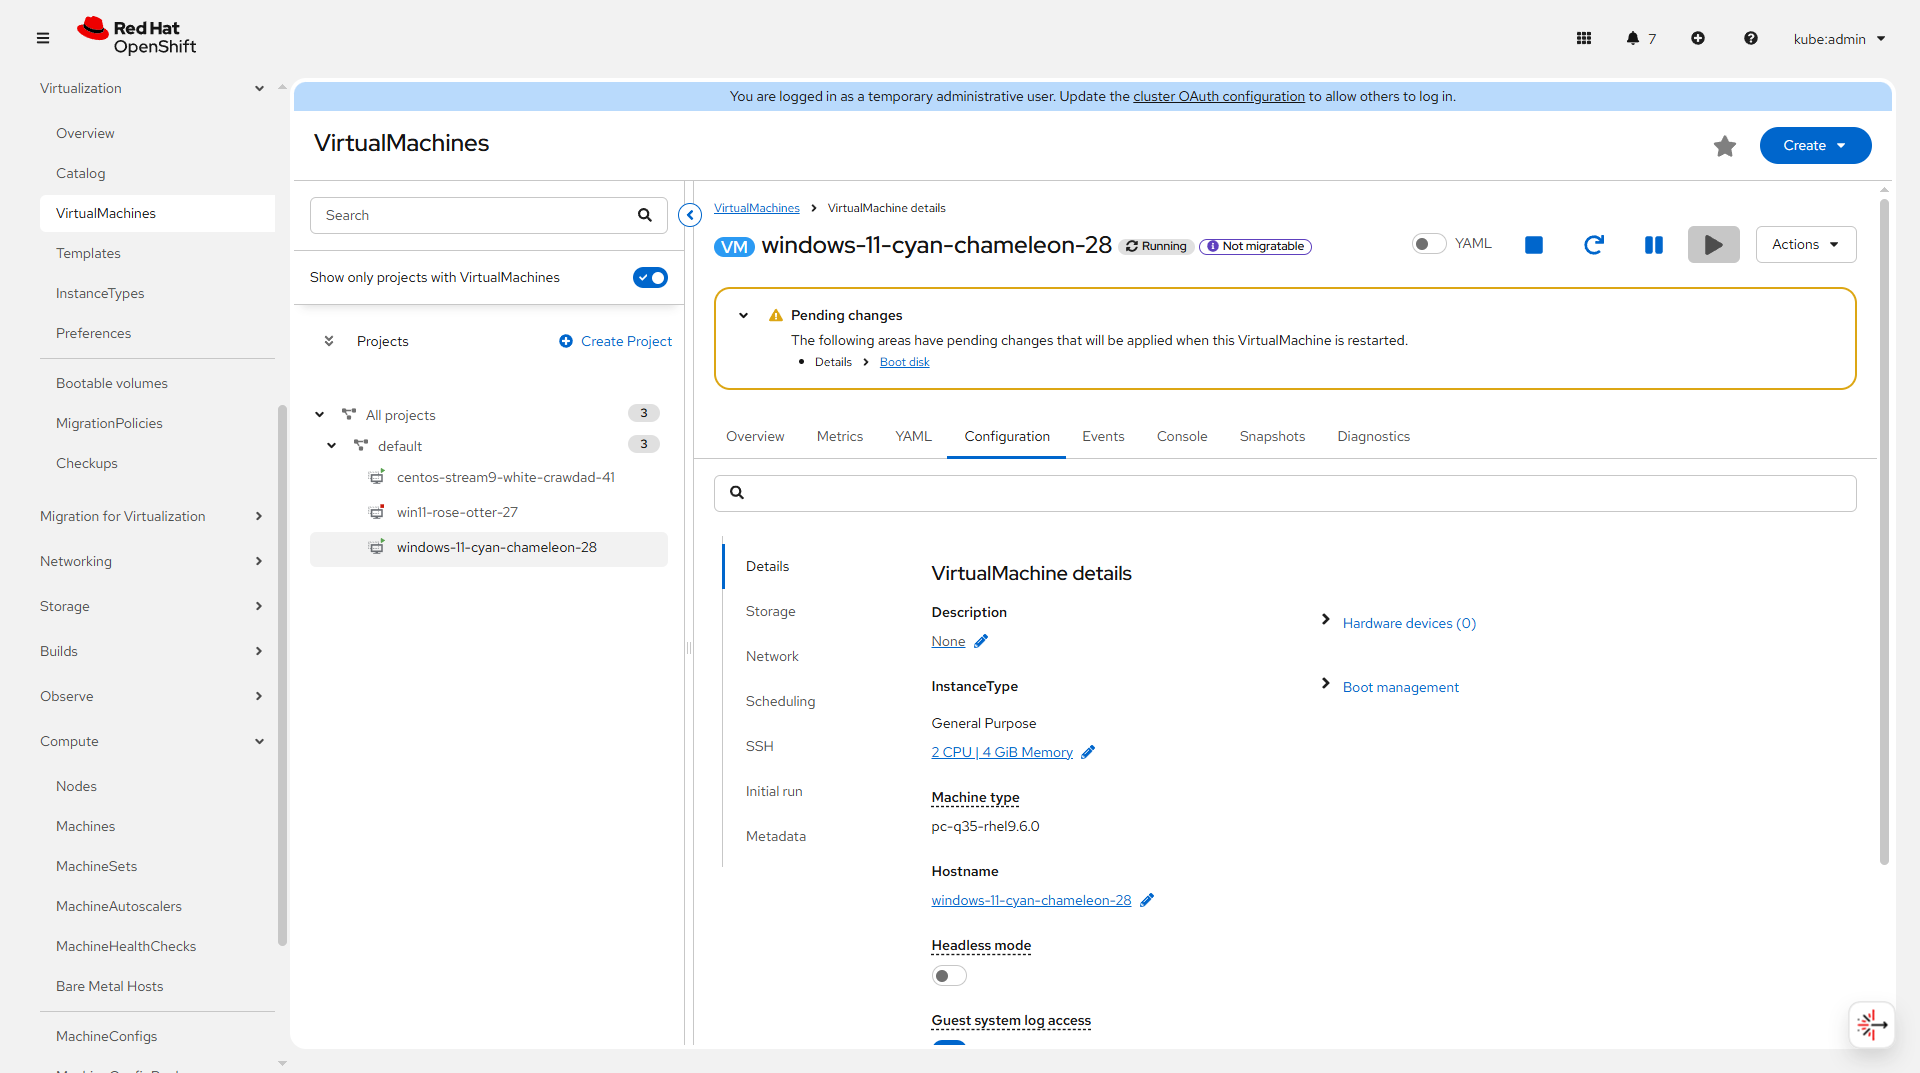
Task: Toggle Headless mode switch
Action: (949, 976)
